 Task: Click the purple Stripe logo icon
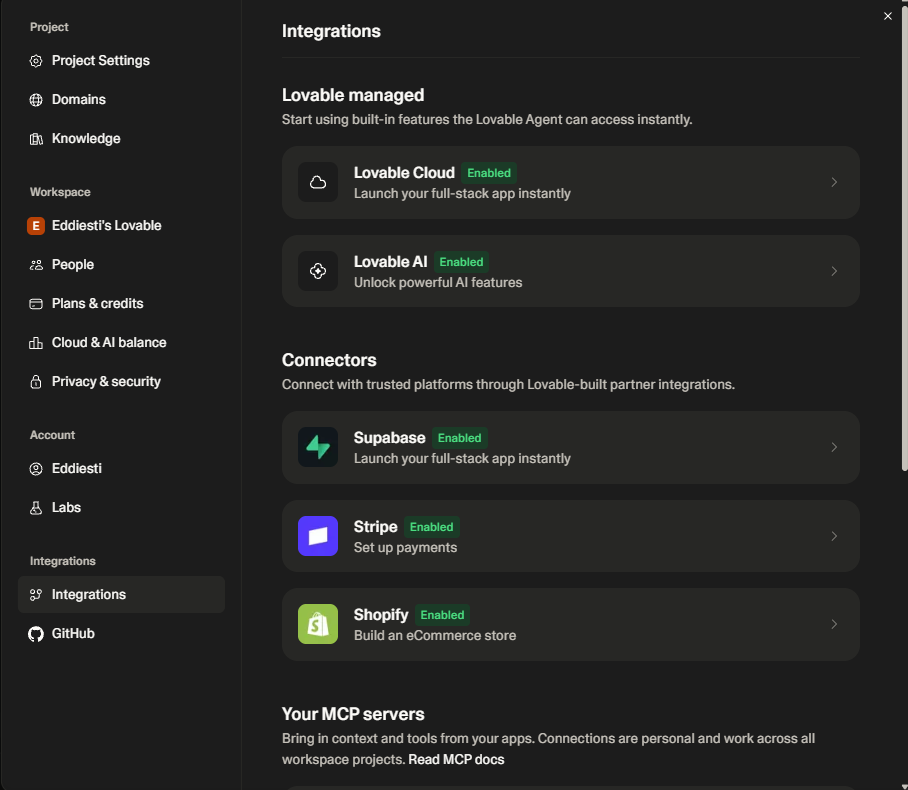point(318,536)
